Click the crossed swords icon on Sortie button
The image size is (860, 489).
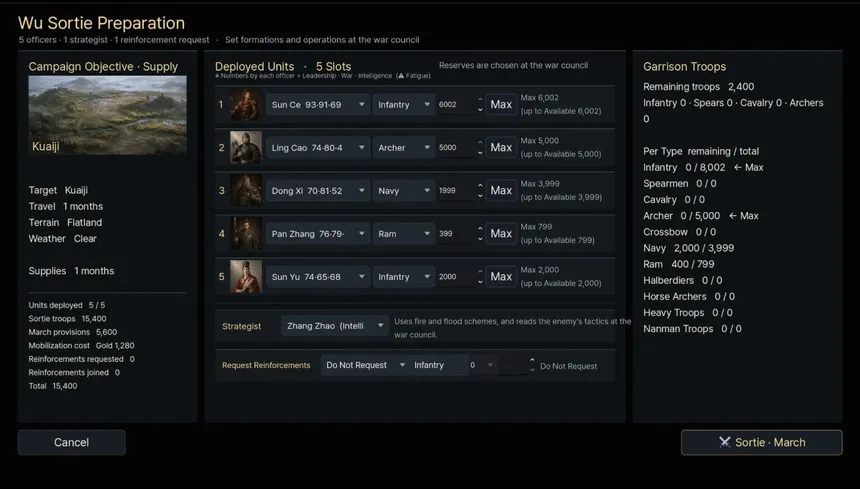coord(725,442)
